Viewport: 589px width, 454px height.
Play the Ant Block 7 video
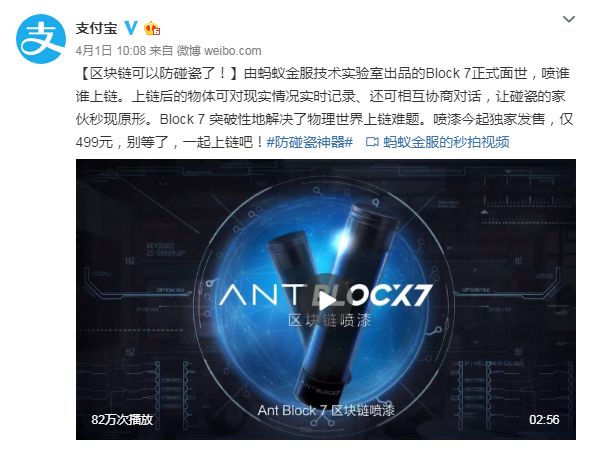(326, 300)
